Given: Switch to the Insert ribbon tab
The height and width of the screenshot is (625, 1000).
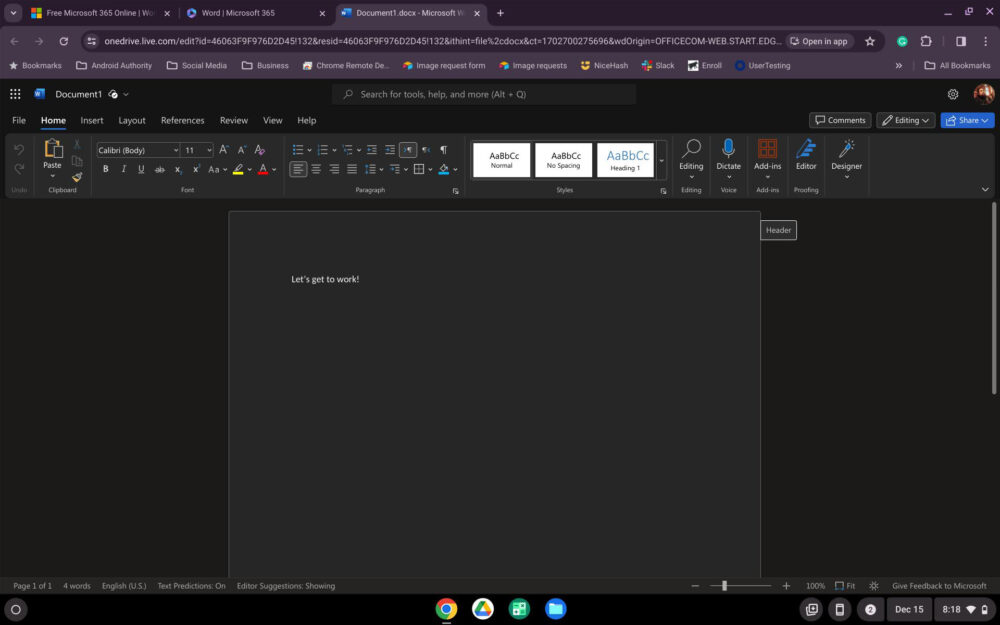Looking at the screenshot, I should pyautogui.click(x=92, y=120).
